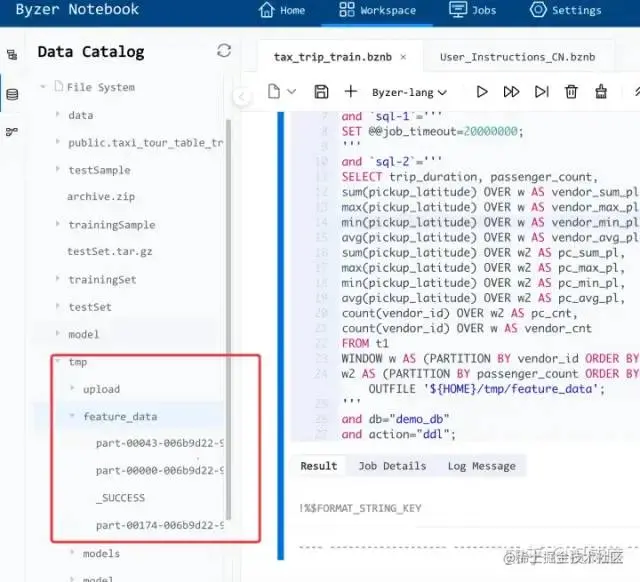Expand the trainingSample folder
640x582 pixels.
point(58,224)
